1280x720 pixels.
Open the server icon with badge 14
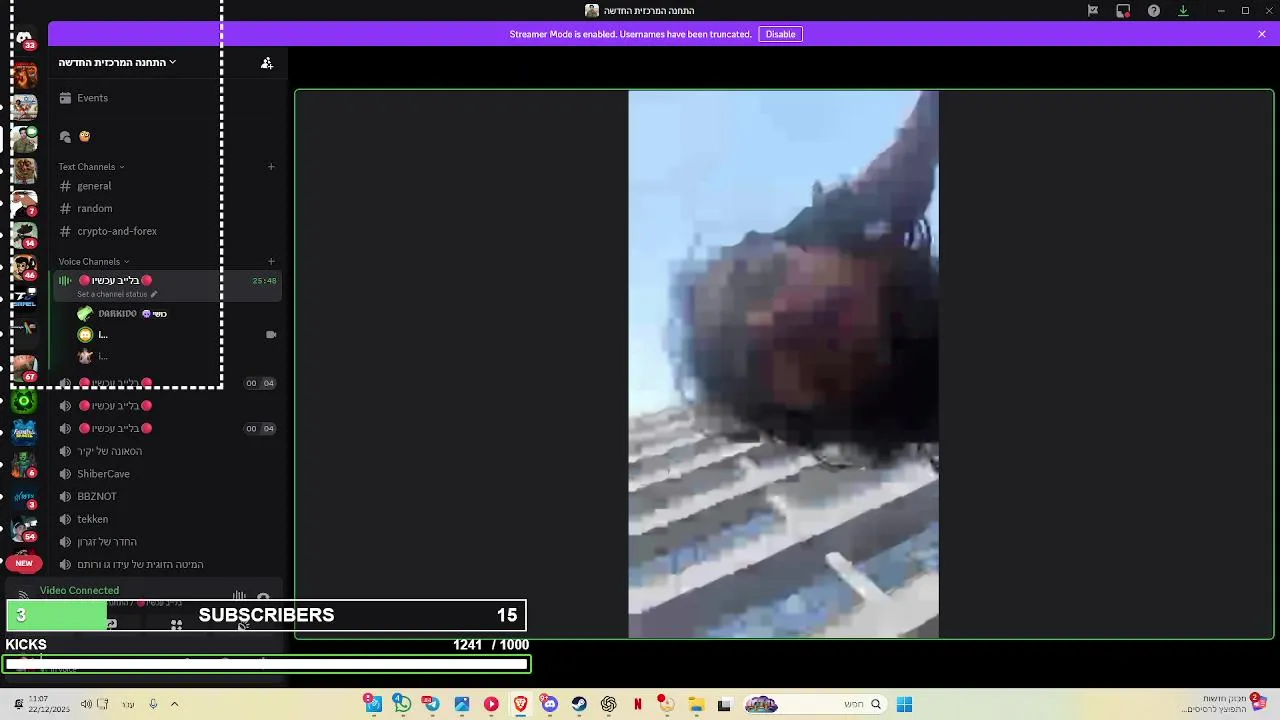coord(24,235)
